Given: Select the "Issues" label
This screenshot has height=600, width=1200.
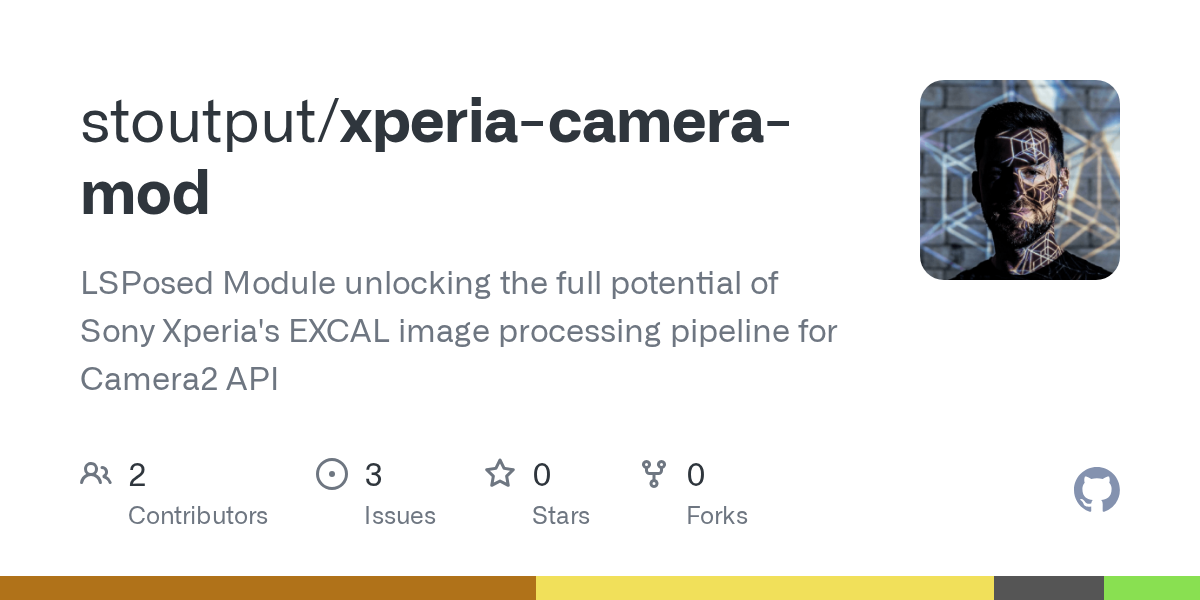Looking at the screenshot, I should (399, 516).
